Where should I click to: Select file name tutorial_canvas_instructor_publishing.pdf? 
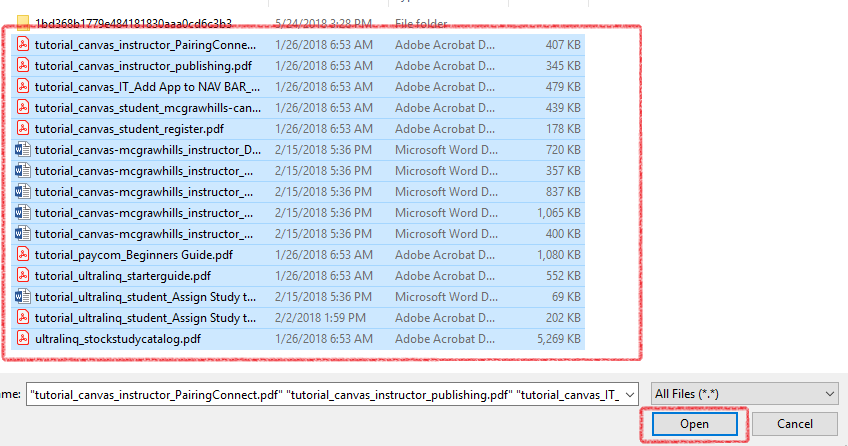click(x=143, y=66)
